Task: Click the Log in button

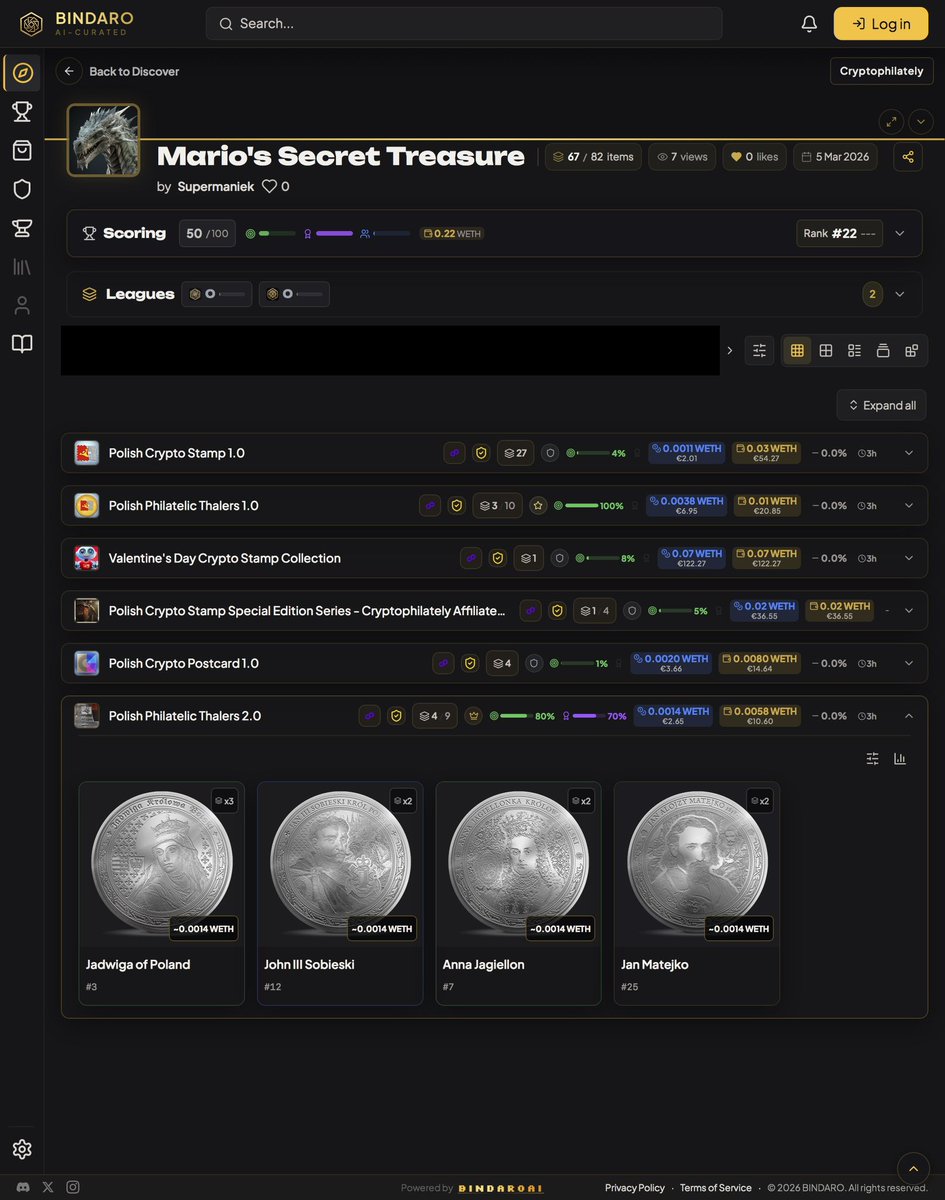Action: [881, 23]
